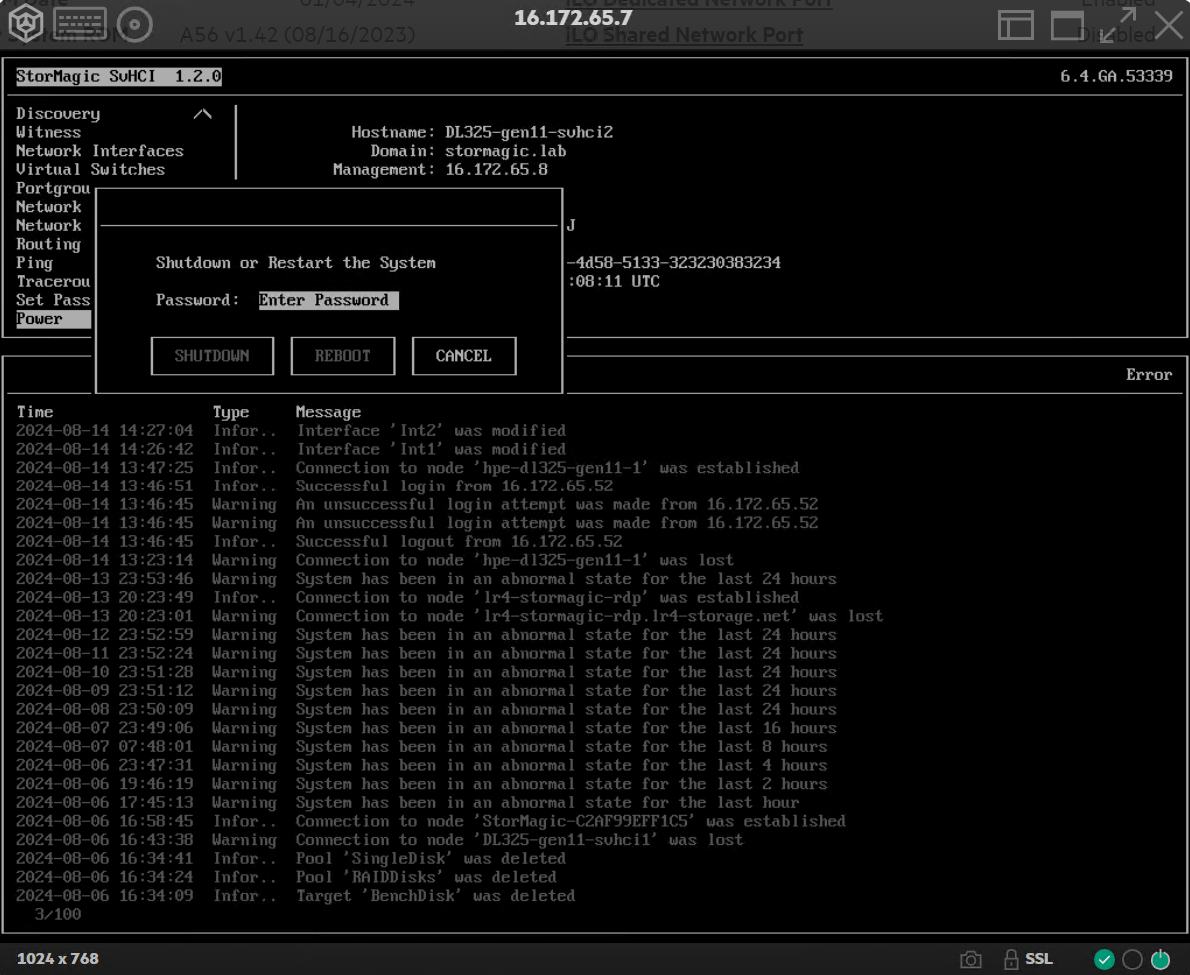1190x975 pixels.
Task: Click the Type column header
Action: click(231, 412)
